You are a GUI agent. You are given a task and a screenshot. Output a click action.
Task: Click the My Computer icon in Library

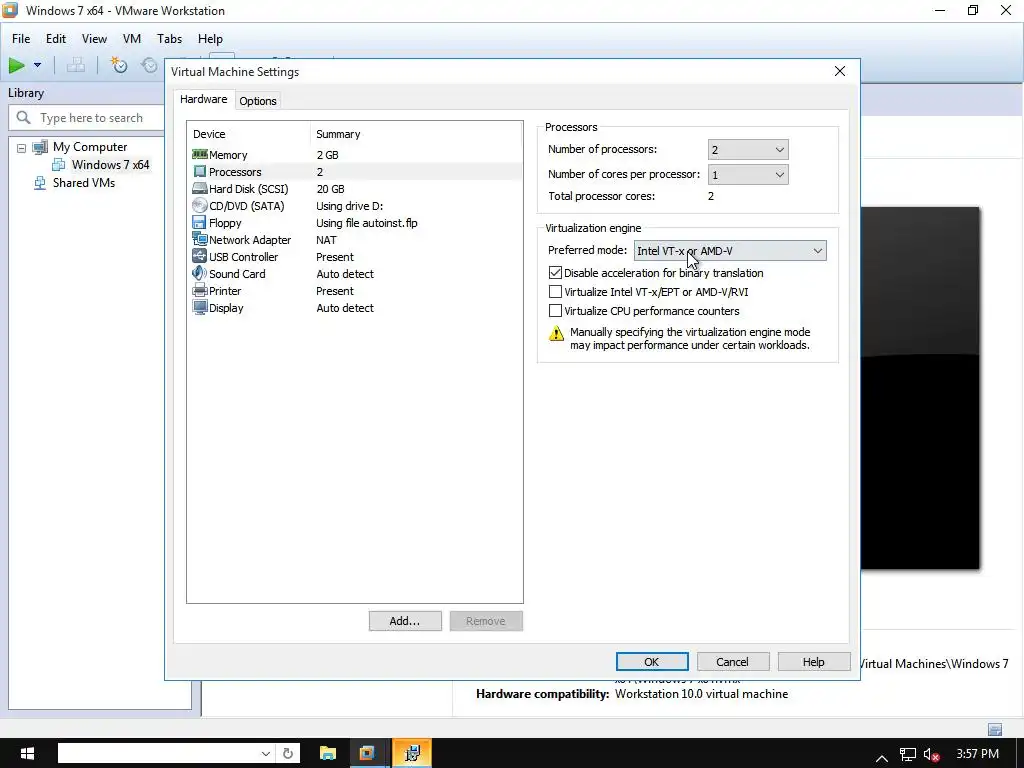pos(40,147)
